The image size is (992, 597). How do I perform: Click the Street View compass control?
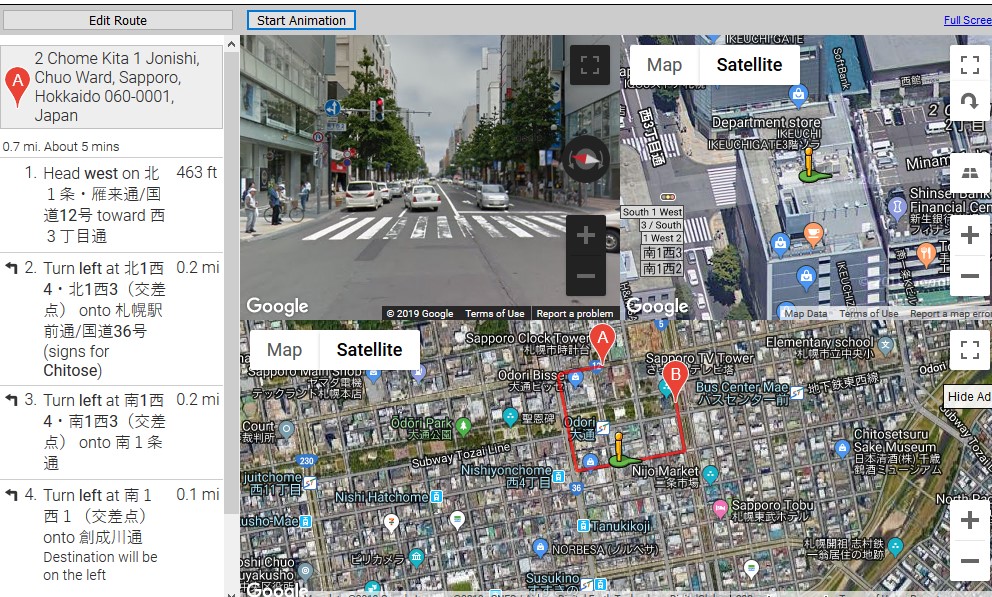pos(586,159)
